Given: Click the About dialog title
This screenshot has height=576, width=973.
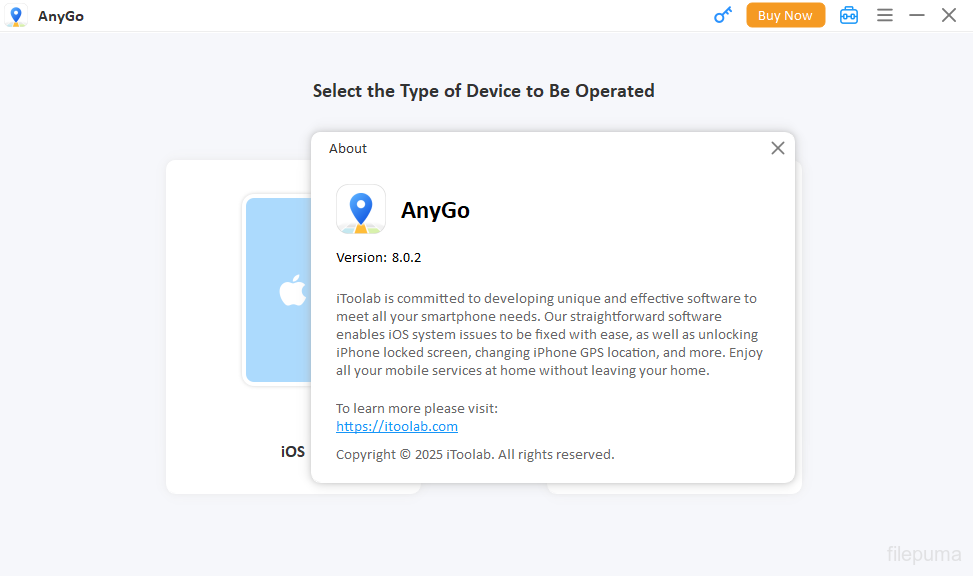Looking at the screenshot, I should coord(348,148).
